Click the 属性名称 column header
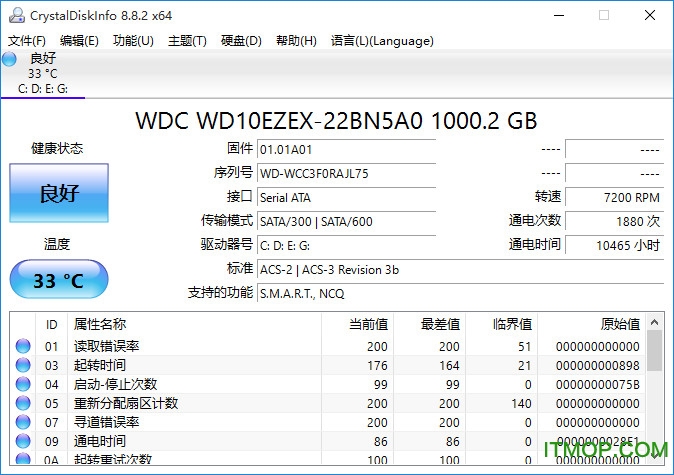Screen dimensions: 674x475 [x=194, y=325]
